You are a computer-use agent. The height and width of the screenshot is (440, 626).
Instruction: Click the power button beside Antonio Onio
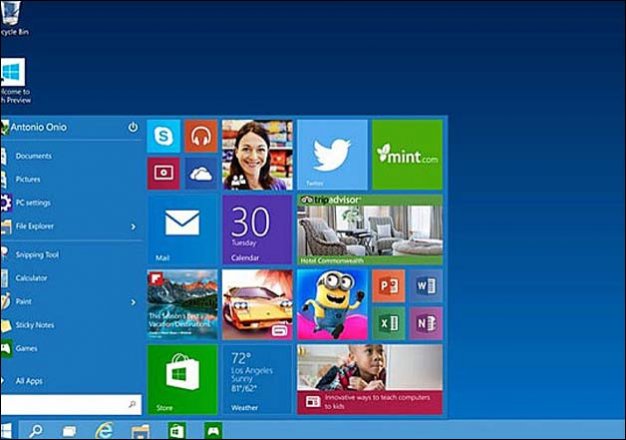[x=133, y=128]
